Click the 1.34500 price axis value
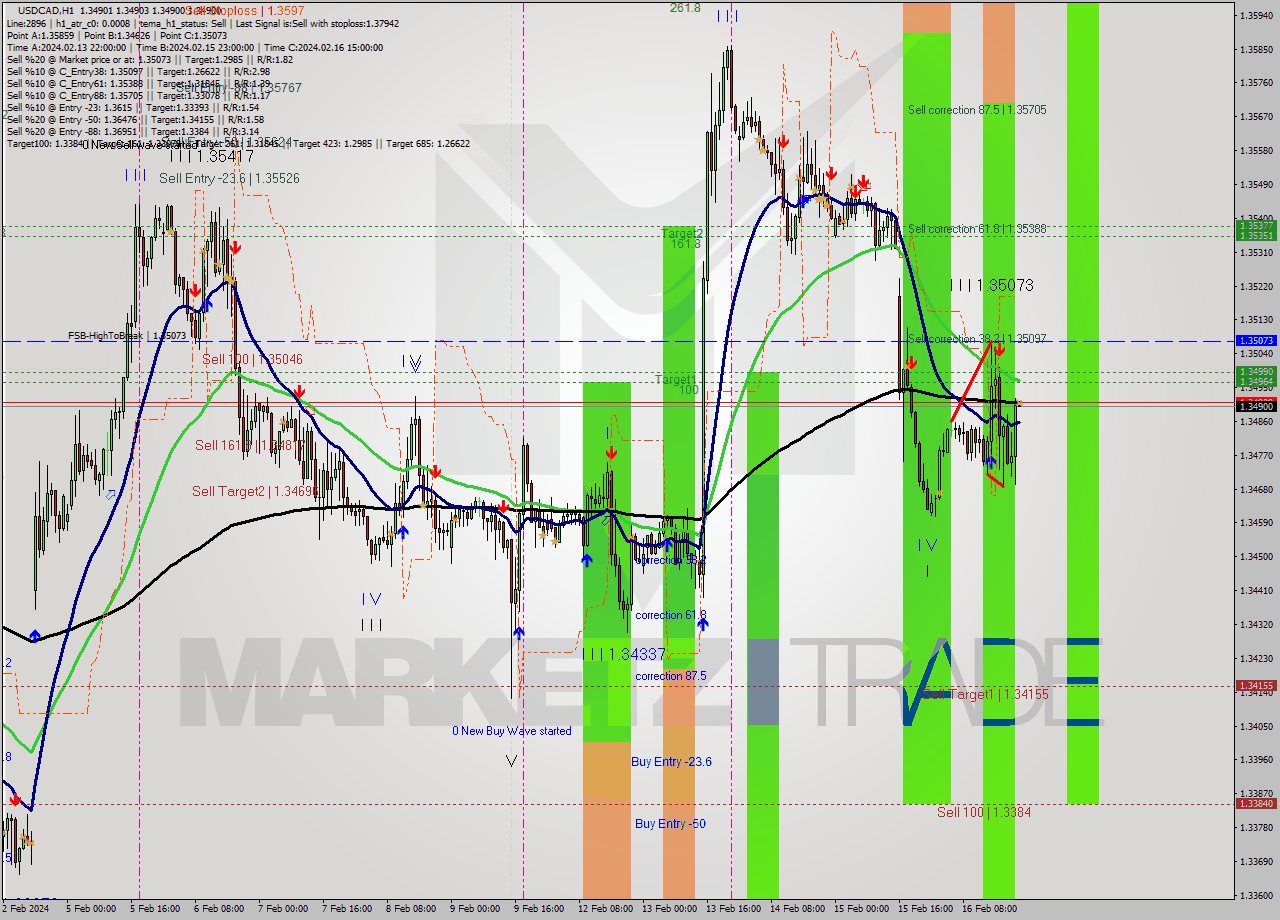The image size is (1280, 920). point(1256,556)
